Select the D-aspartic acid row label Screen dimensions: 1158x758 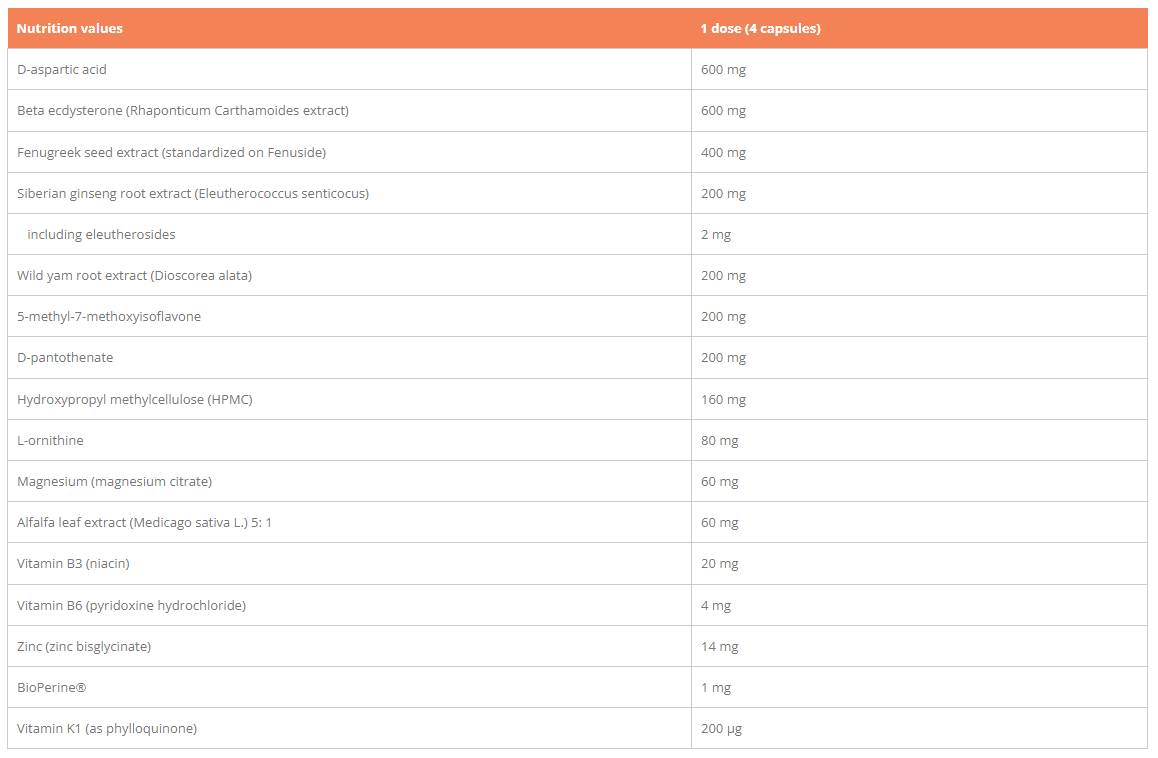point(62,70)
